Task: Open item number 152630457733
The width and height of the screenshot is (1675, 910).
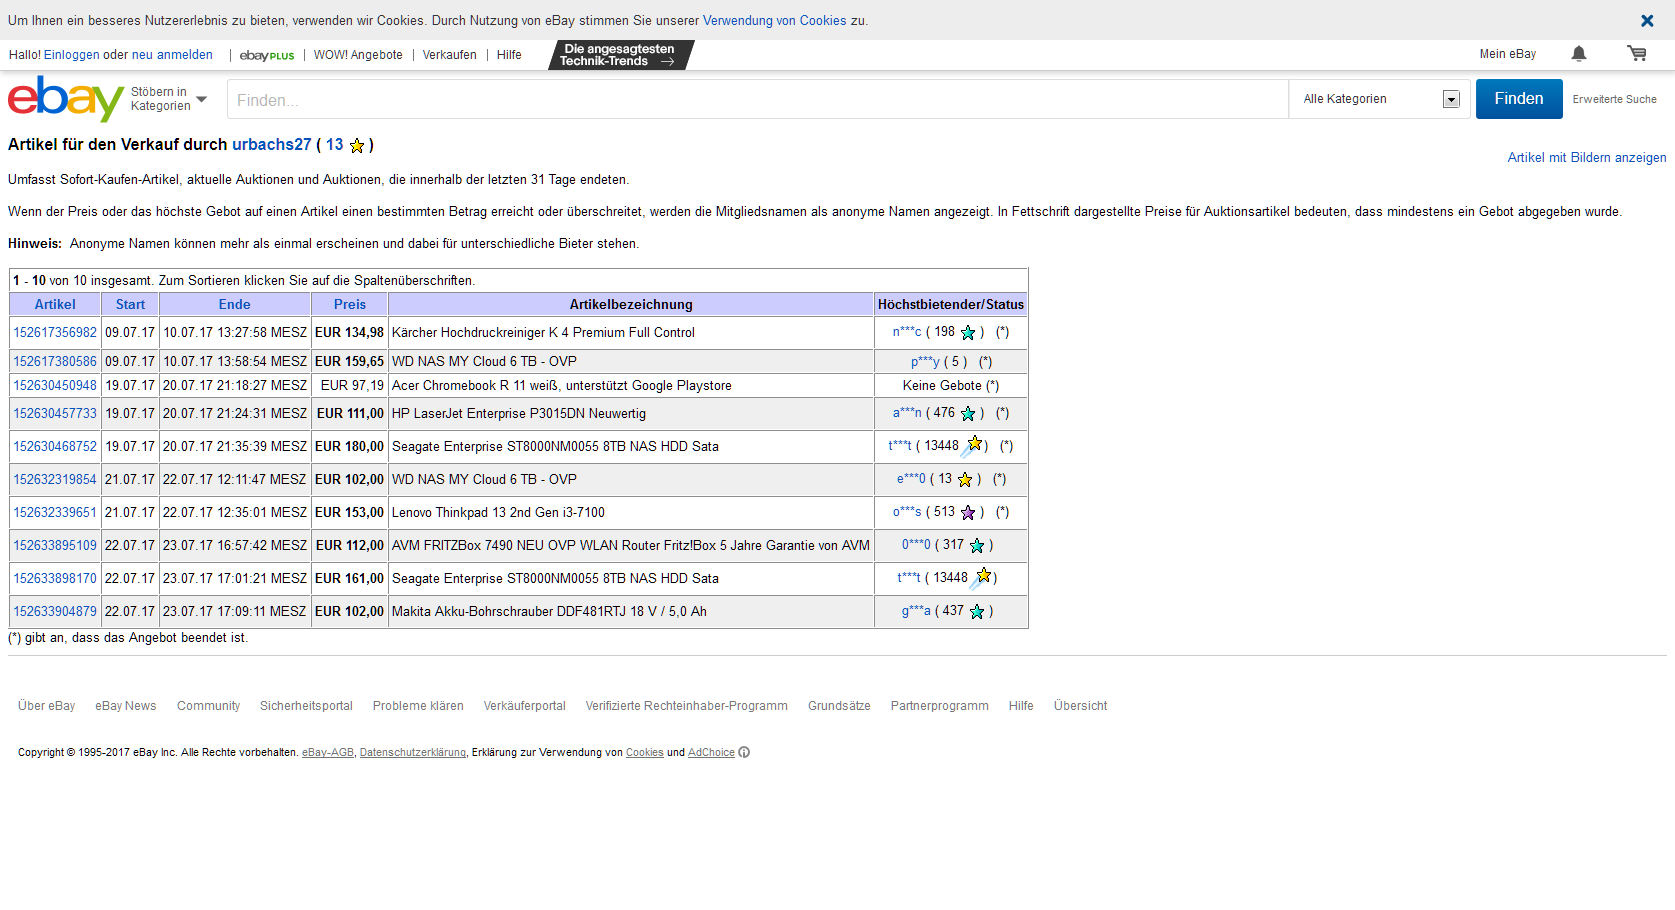Action: 55,414
